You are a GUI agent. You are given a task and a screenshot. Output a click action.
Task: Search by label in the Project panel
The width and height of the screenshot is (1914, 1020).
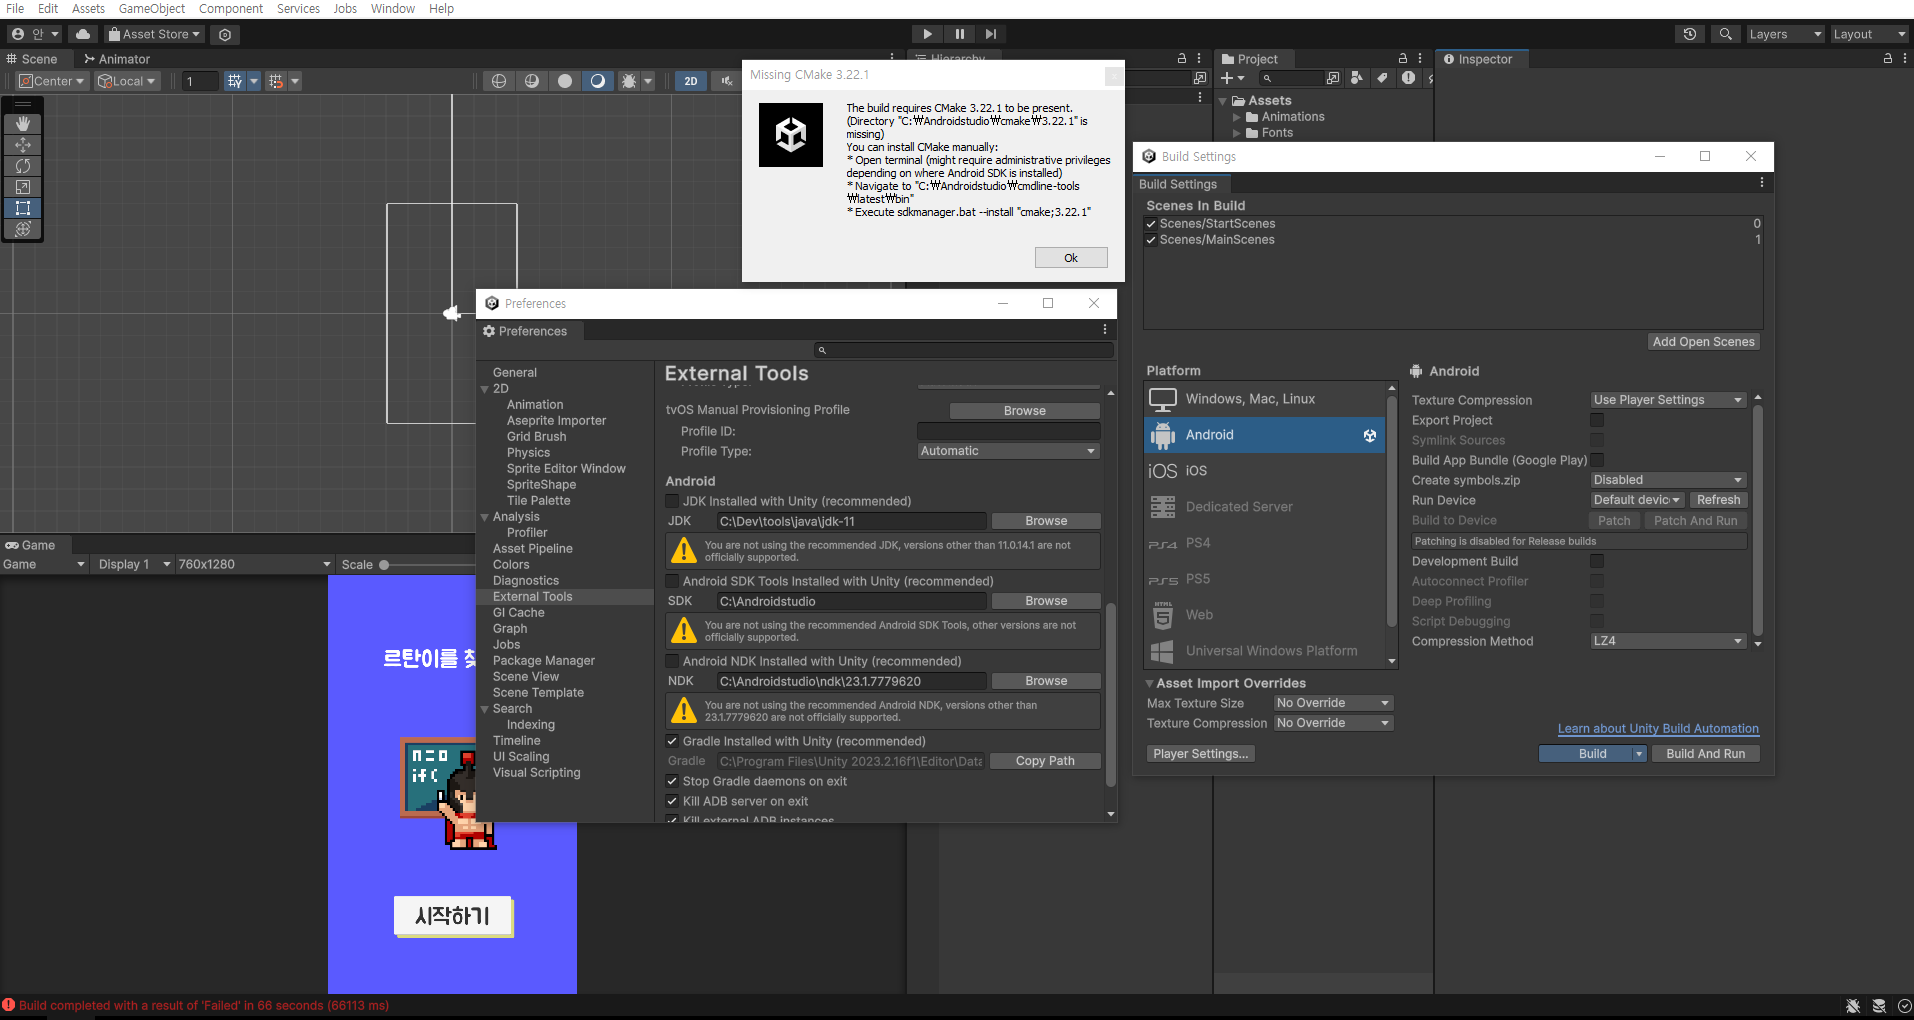1382,78
